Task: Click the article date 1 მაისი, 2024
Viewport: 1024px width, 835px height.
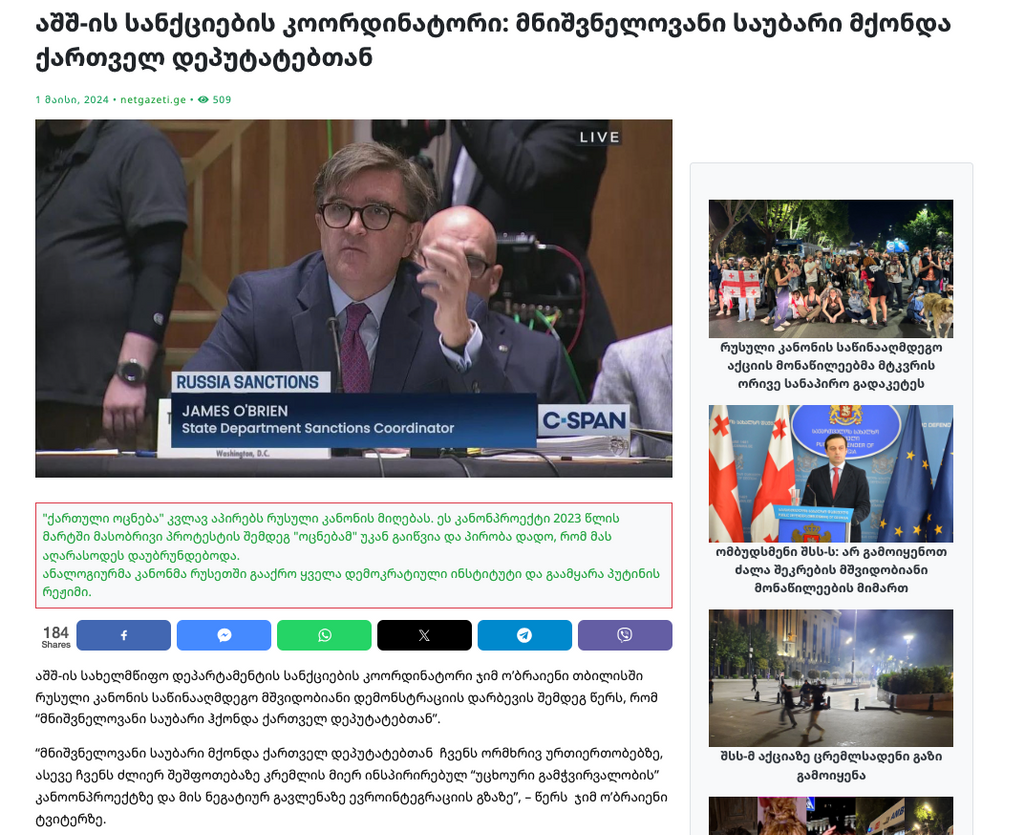Action: click(x=72, y=100)
